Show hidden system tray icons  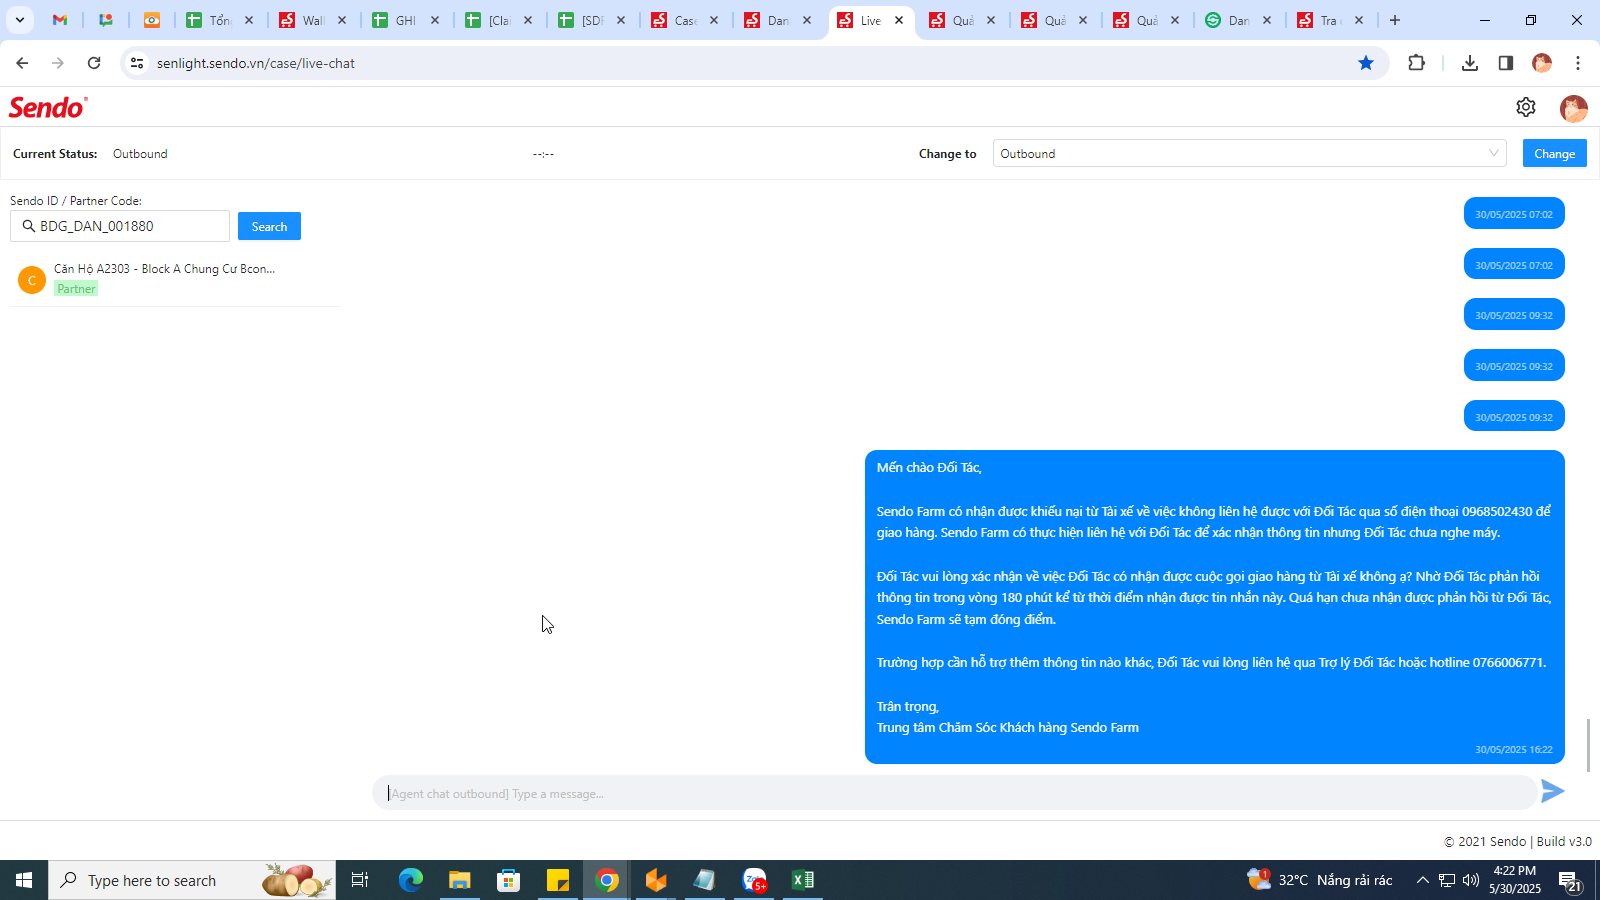tap(1422, 880)
